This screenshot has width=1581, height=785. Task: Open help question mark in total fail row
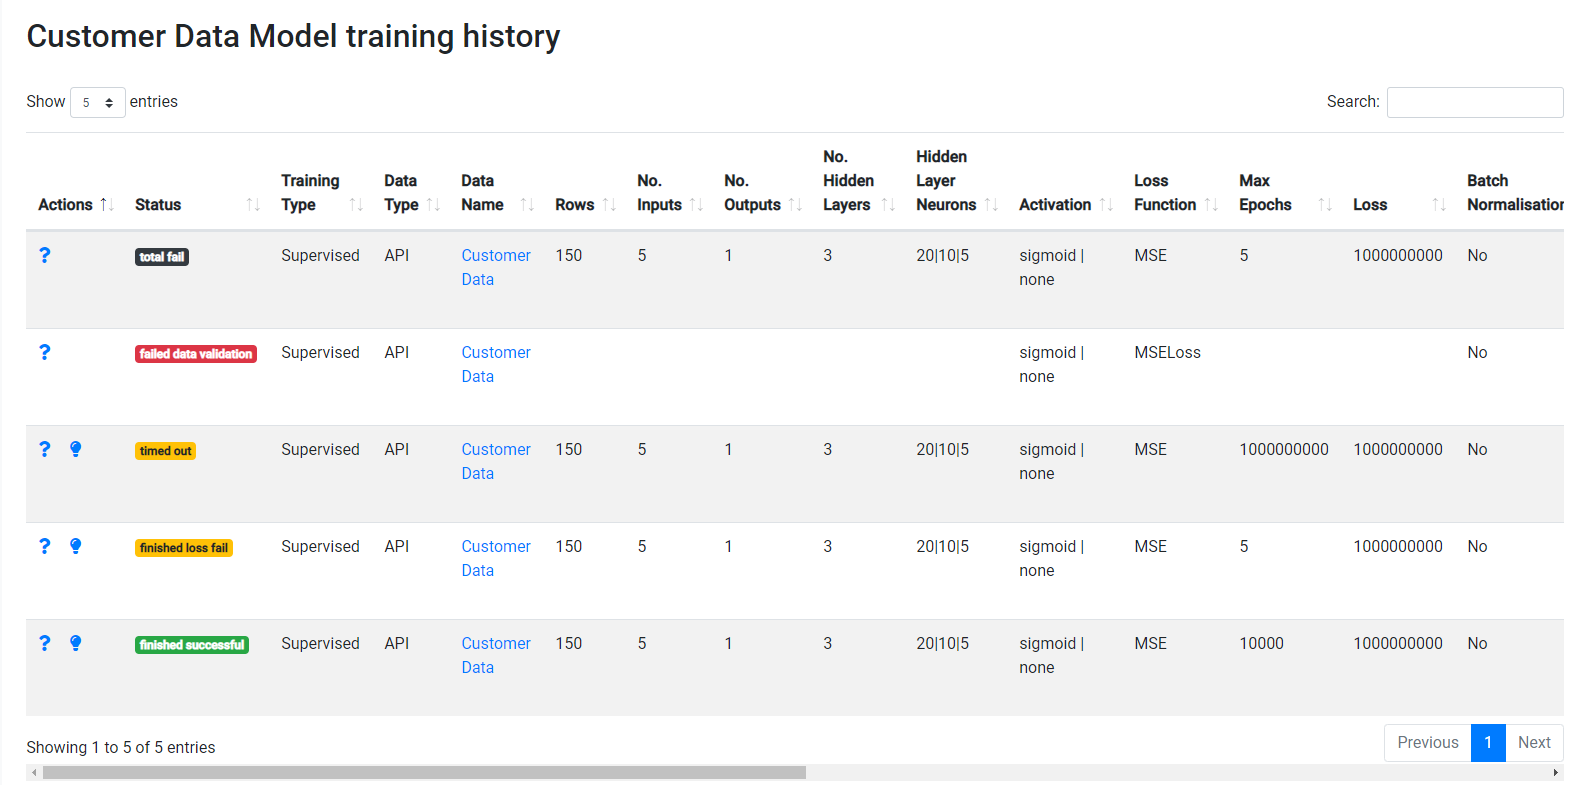[44, 255]
